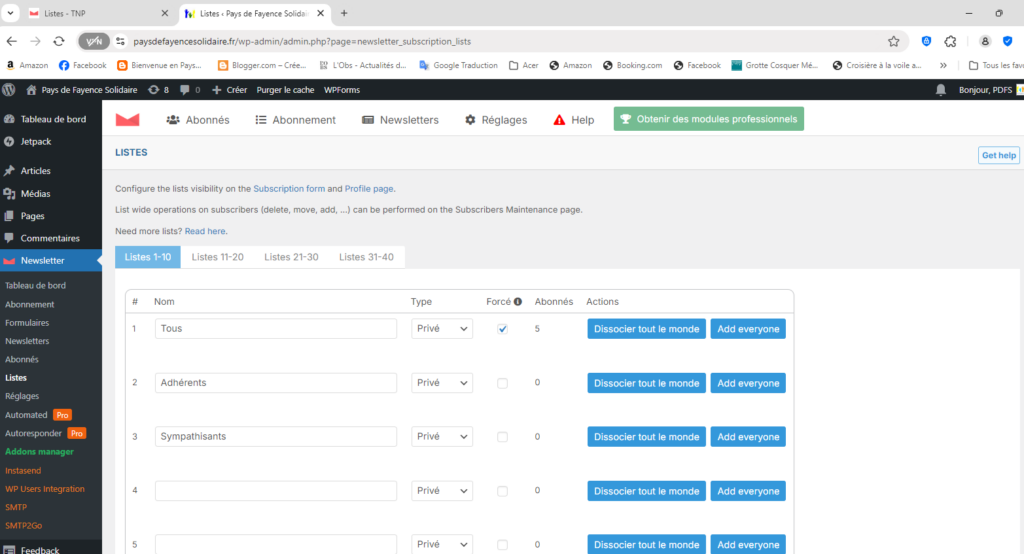1024x554 pixels.
Task: Open the WordPress logo menu icon
Action: pos(9,90)
